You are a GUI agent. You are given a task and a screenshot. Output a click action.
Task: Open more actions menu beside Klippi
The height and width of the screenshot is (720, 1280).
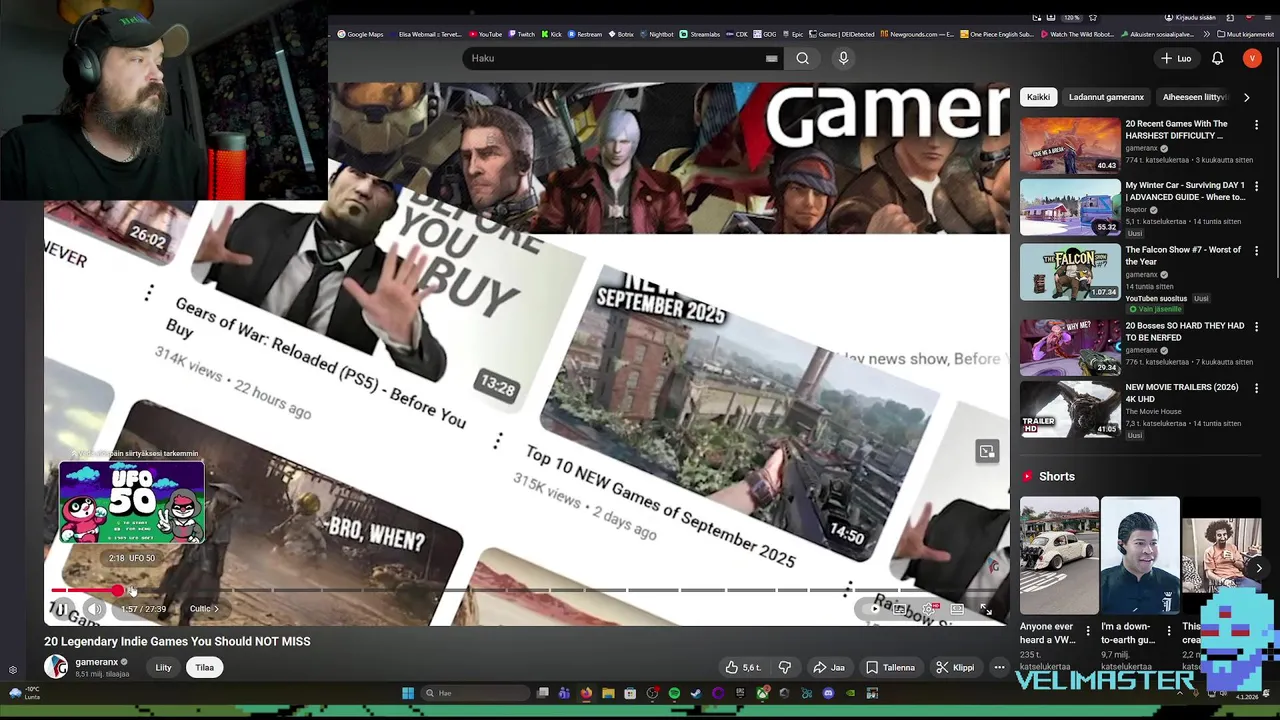999,667
